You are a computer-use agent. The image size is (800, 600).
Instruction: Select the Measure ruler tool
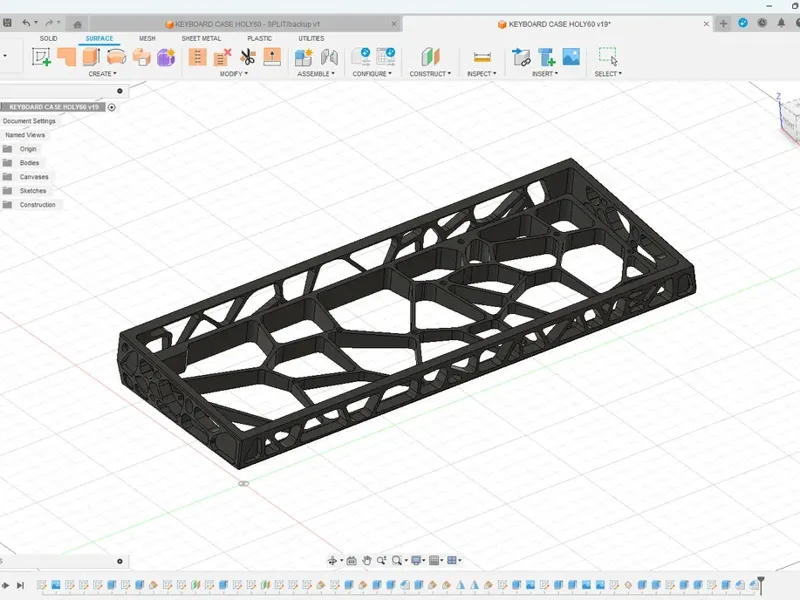(x=482, y=57)
